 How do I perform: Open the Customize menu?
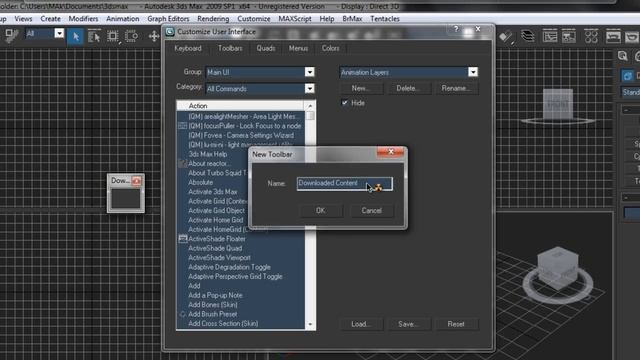(254, 19)
